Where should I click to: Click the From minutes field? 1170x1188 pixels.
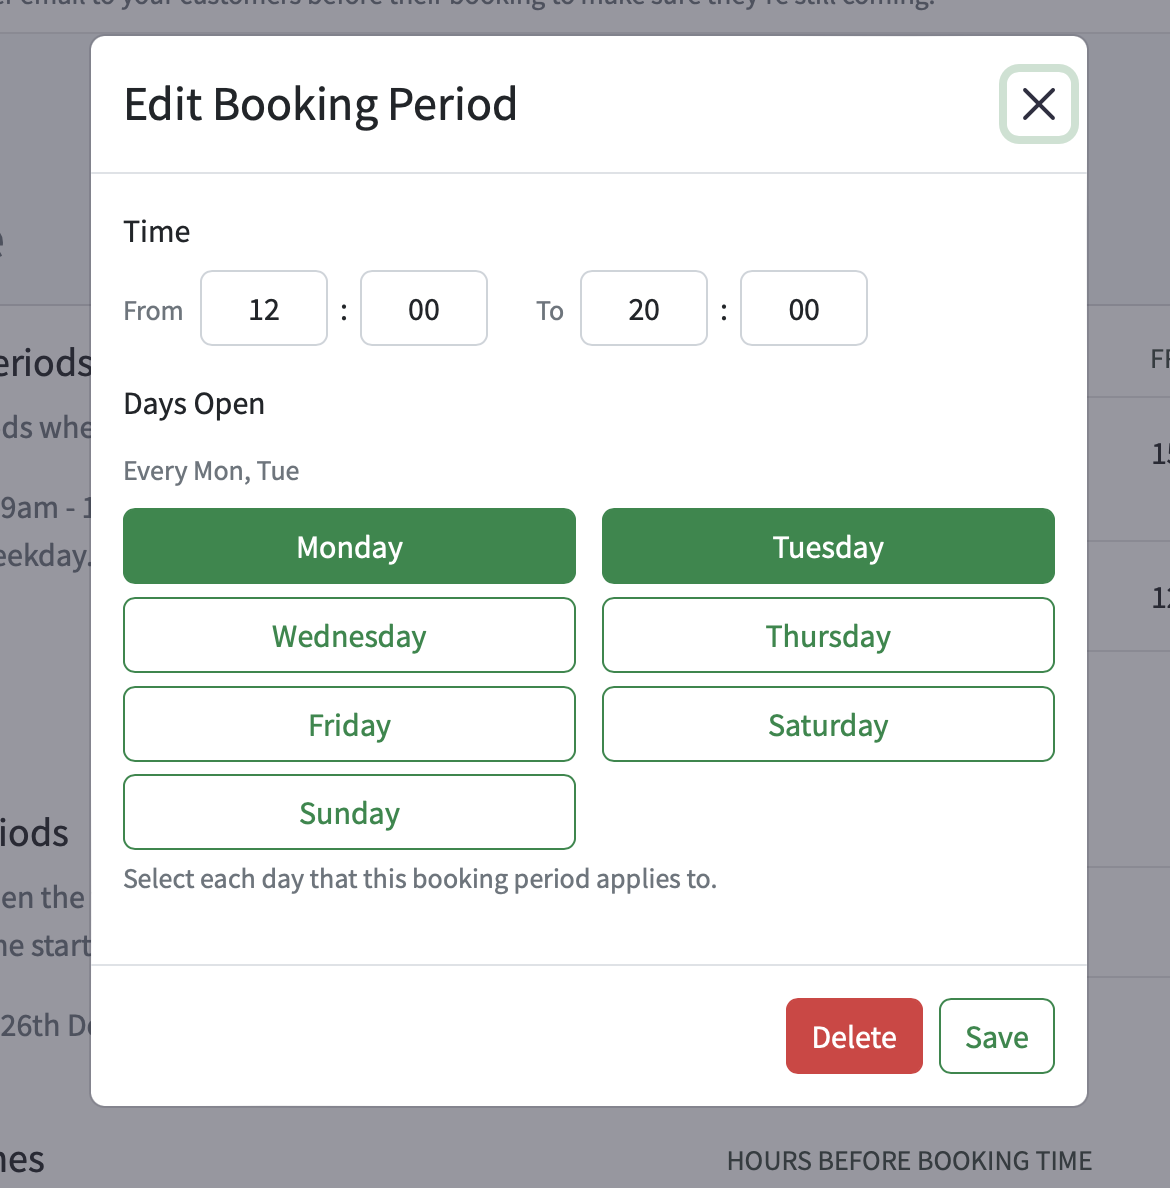tap(423, 308)
